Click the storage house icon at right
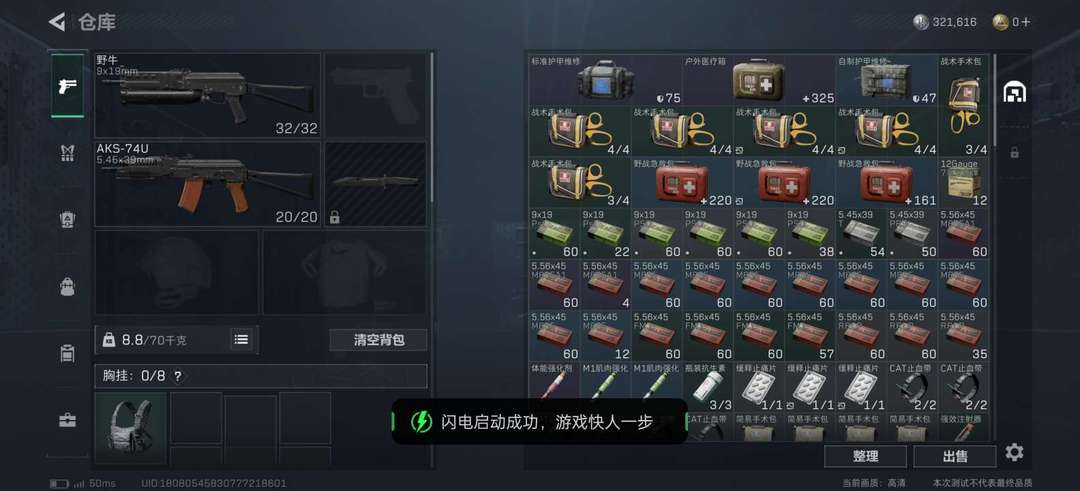Image resolution: width=1080 pixels, height=491 pixels. coord(1014,92)
